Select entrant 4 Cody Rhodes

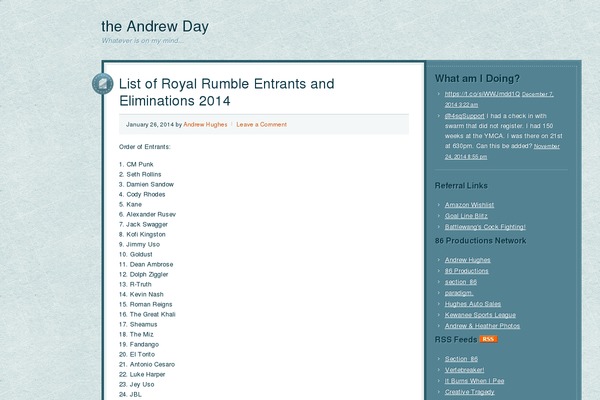(142, 194)
